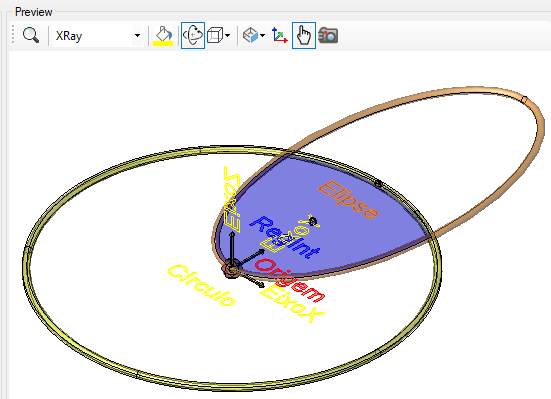Open the XRay display mode dropdown
The width and height of the screenshot is (551, 399).
click(137, 36)
